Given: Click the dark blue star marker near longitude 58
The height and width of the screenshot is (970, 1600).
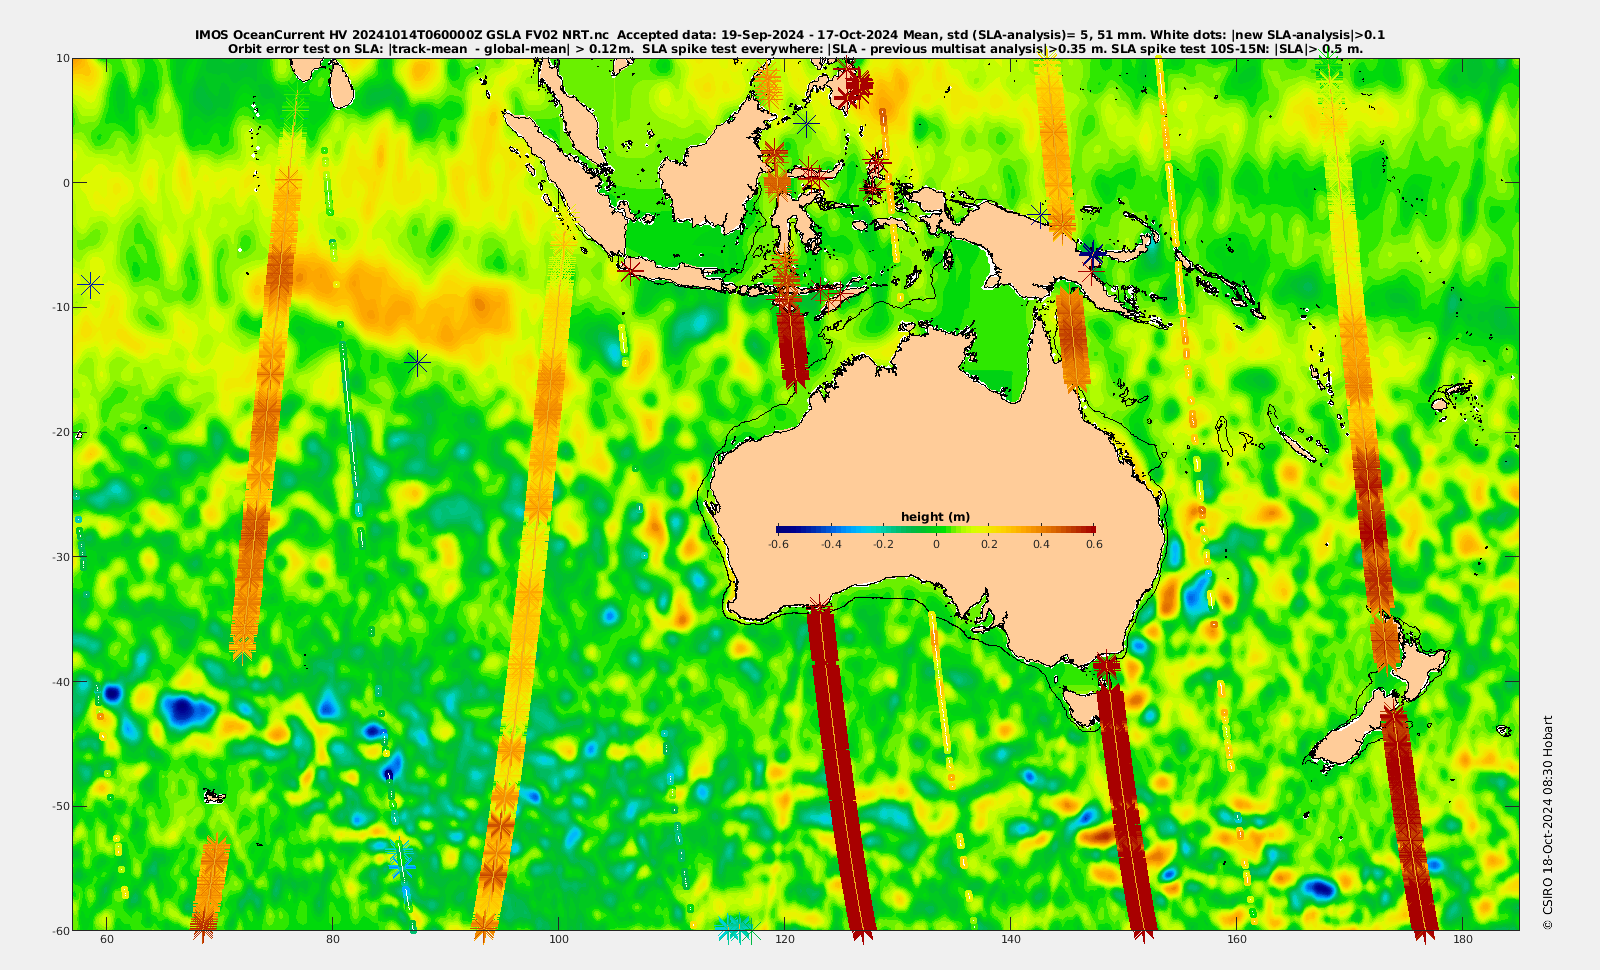Looking at the screenshot, I should pos(91,285).
